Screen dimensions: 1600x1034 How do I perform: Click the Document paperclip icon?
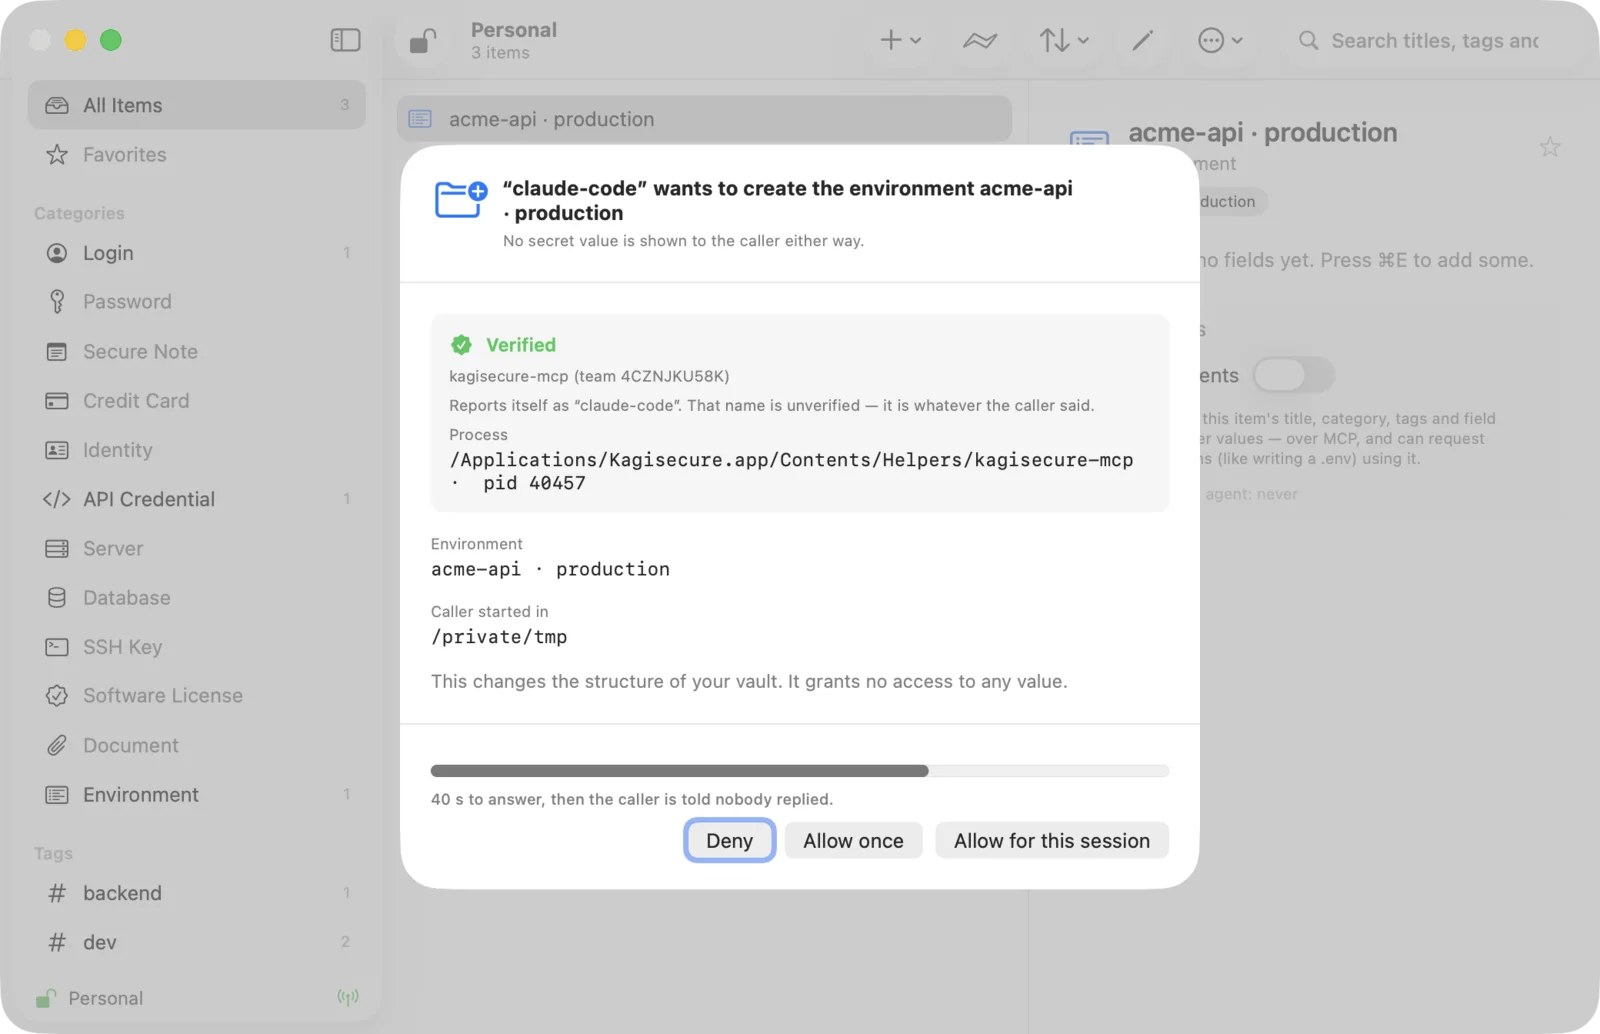tap(57, 746)
